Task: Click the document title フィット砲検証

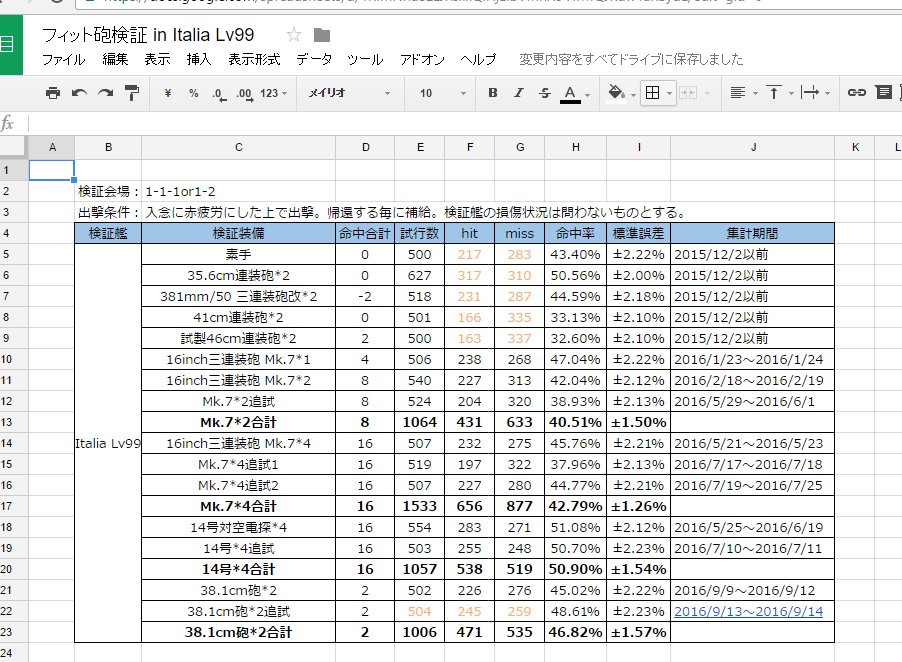Action: (x=148, y=35)
